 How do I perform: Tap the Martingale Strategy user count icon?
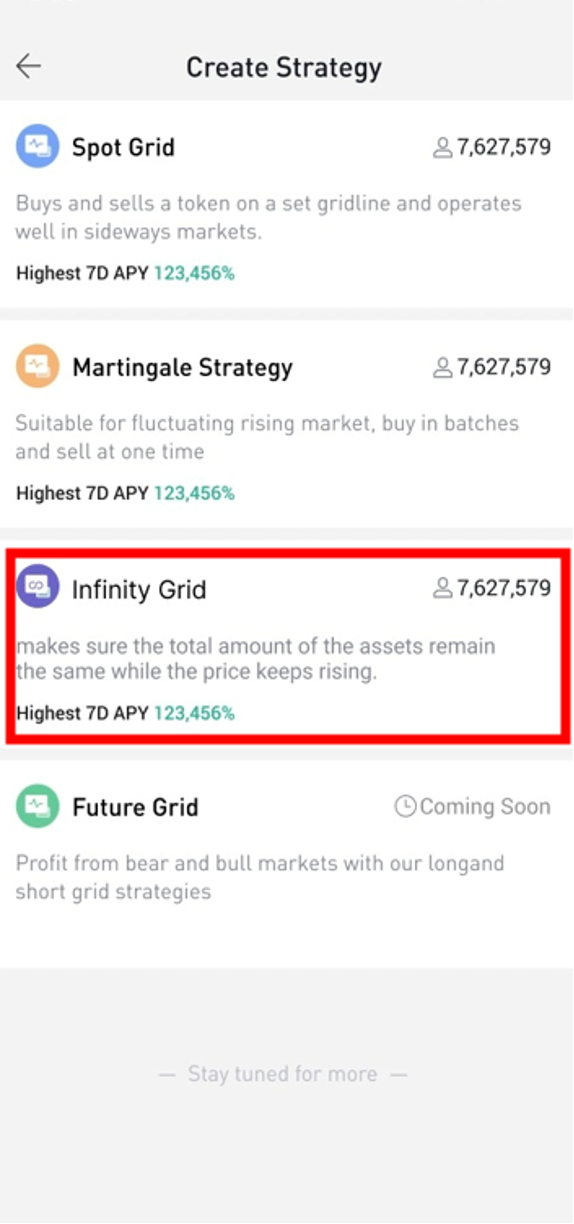coord(442,368)
